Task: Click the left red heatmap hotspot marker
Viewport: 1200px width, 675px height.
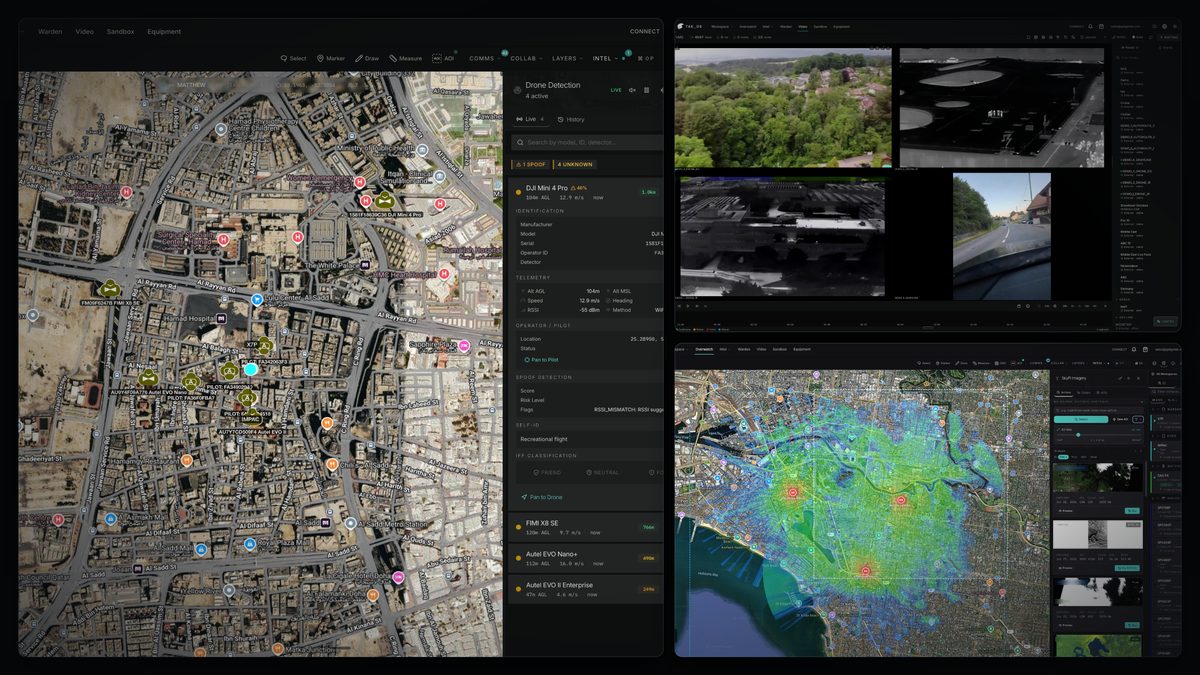Action: pos(793,492)
